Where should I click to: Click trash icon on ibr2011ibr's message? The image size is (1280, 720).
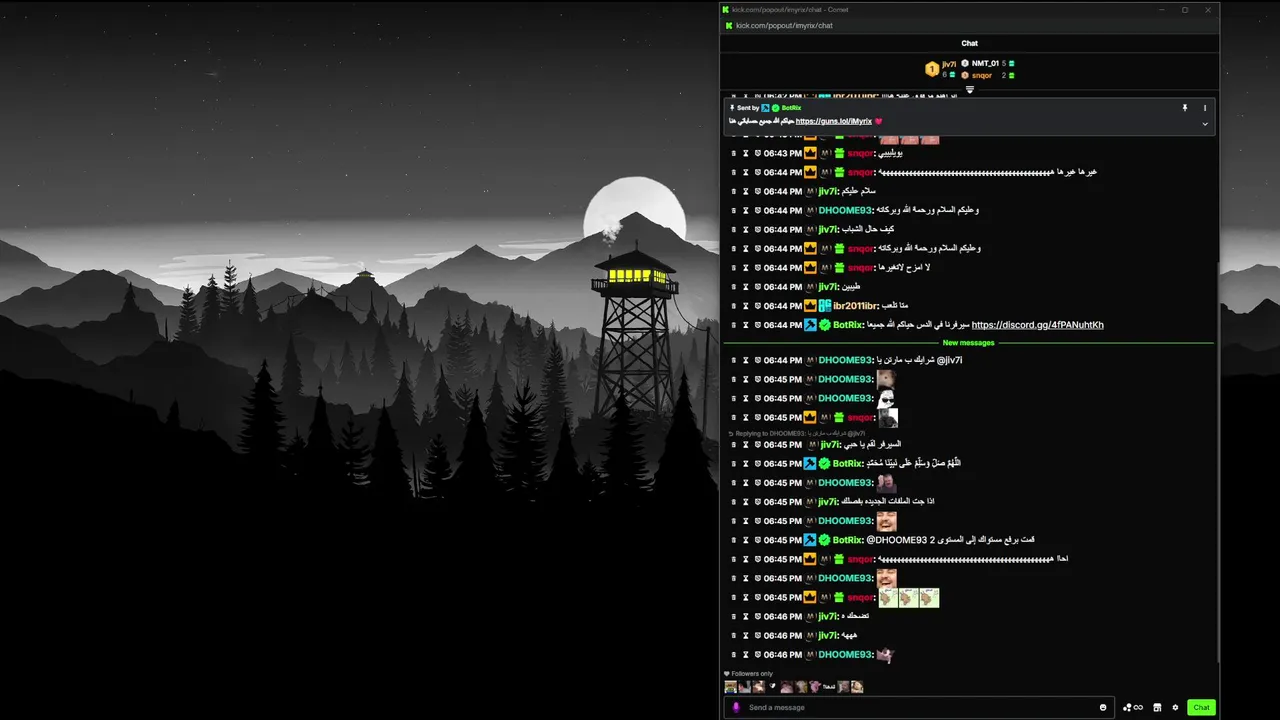point(734,306)
